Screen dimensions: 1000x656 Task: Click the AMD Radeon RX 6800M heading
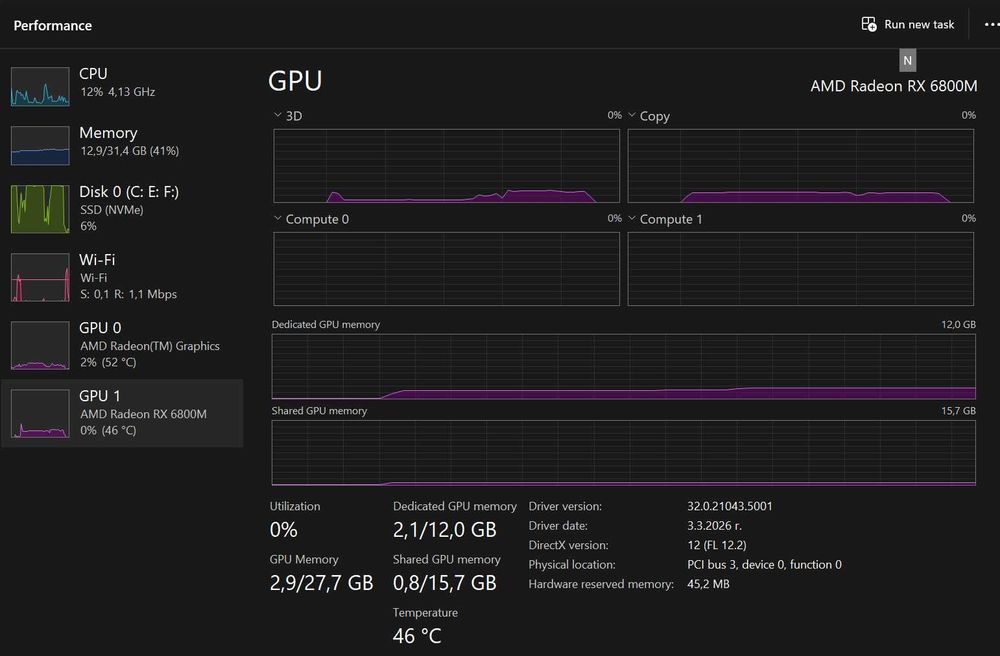click(x=893, y=86)
